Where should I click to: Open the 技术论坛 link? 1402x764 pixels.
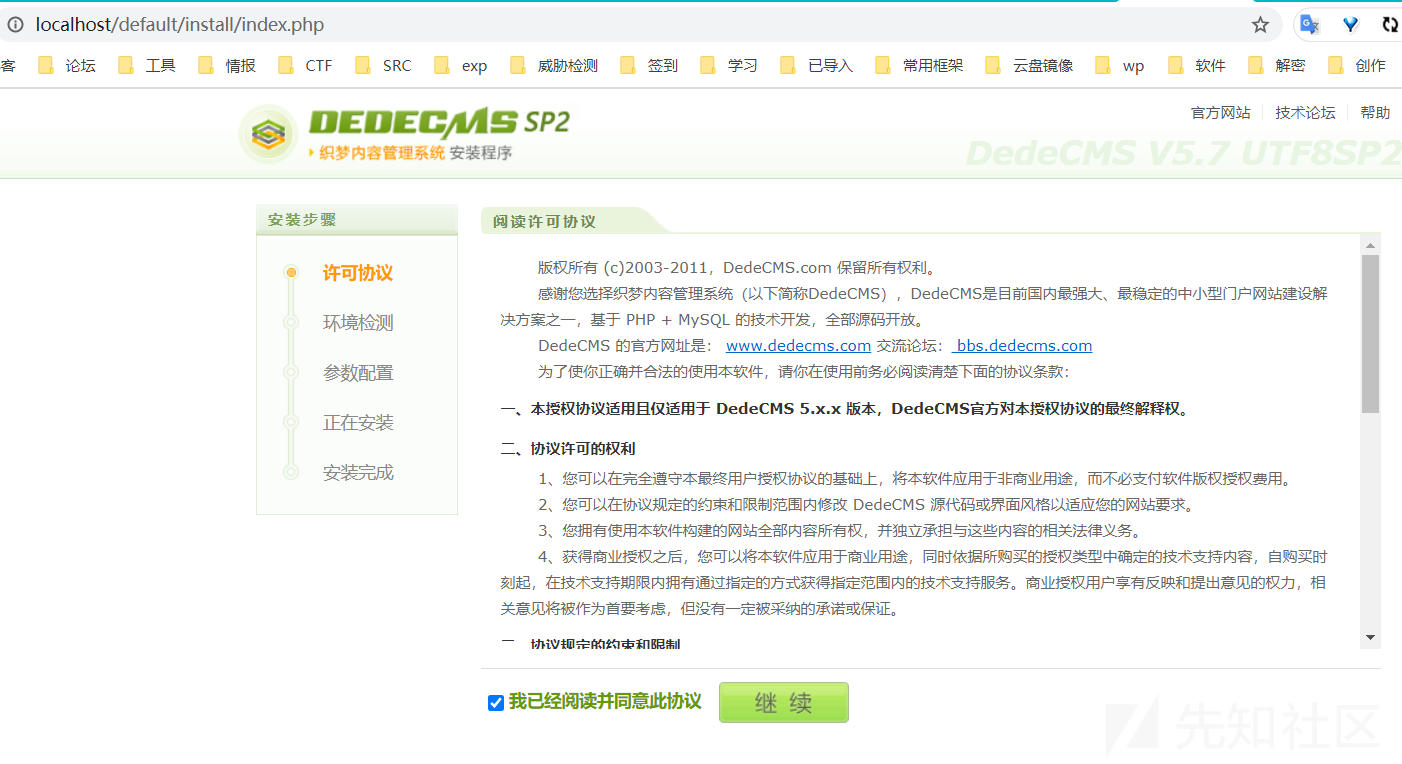click(x=1305, y=112)
